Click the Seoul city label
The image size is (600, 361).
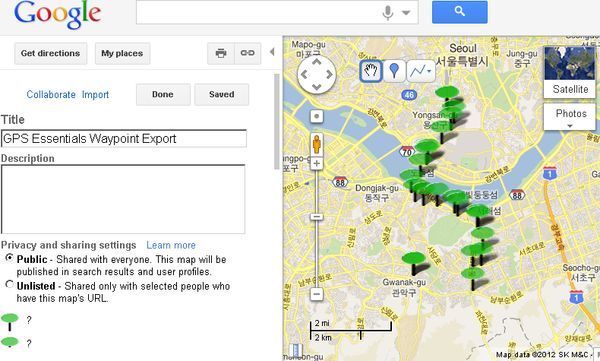pyautogui.click(x=463, y=54)
